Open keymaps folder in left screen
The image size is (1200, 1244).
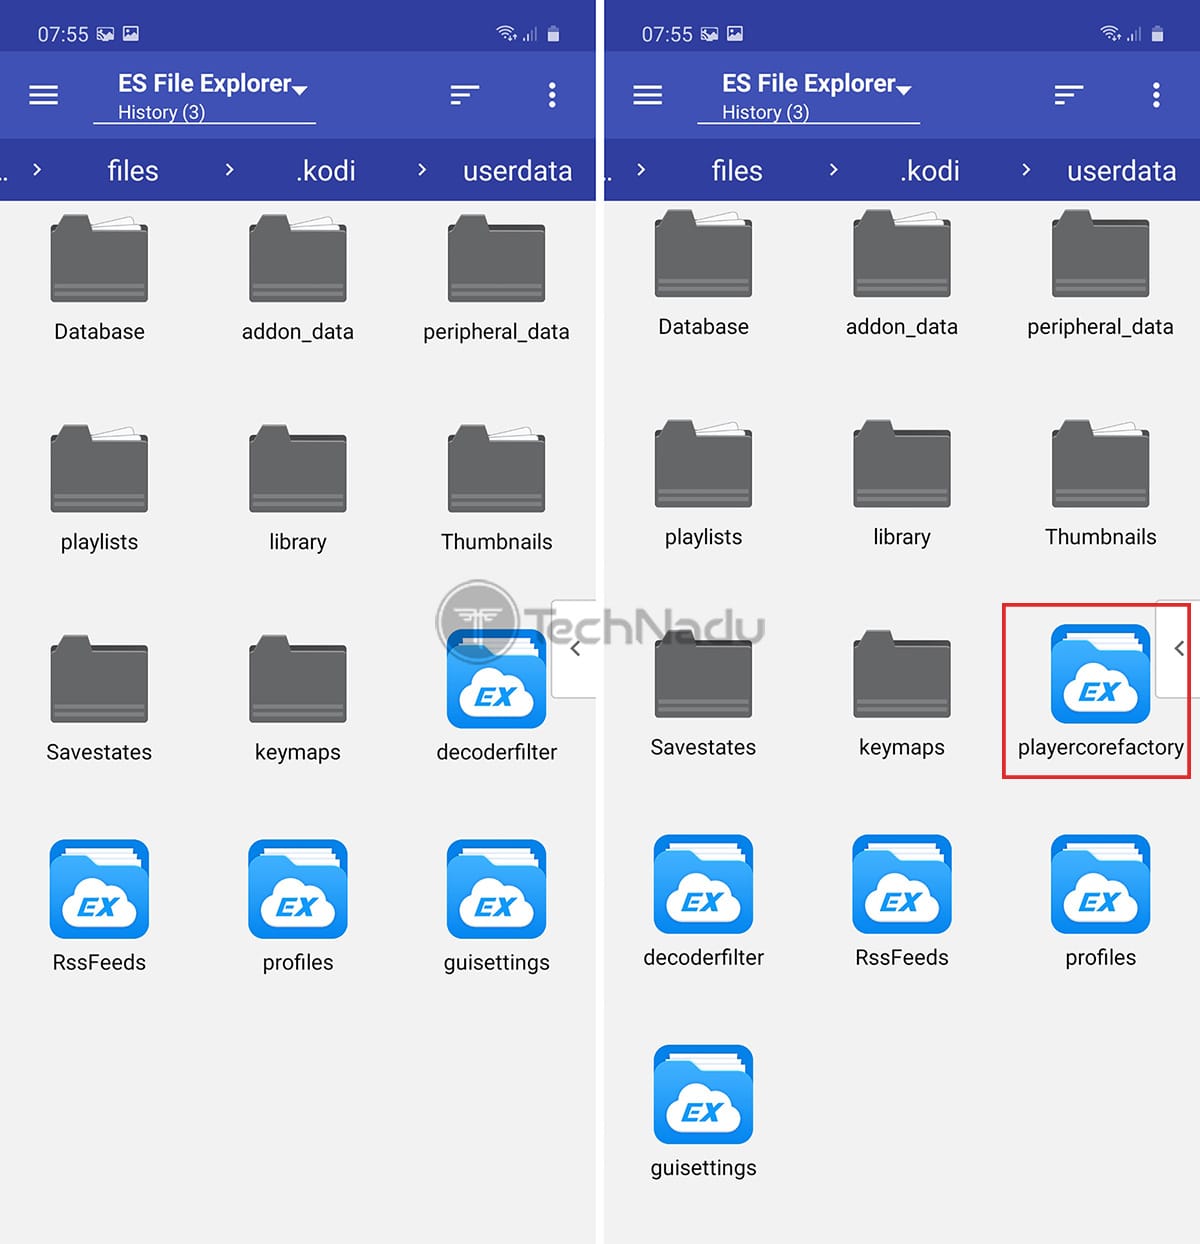298,699
